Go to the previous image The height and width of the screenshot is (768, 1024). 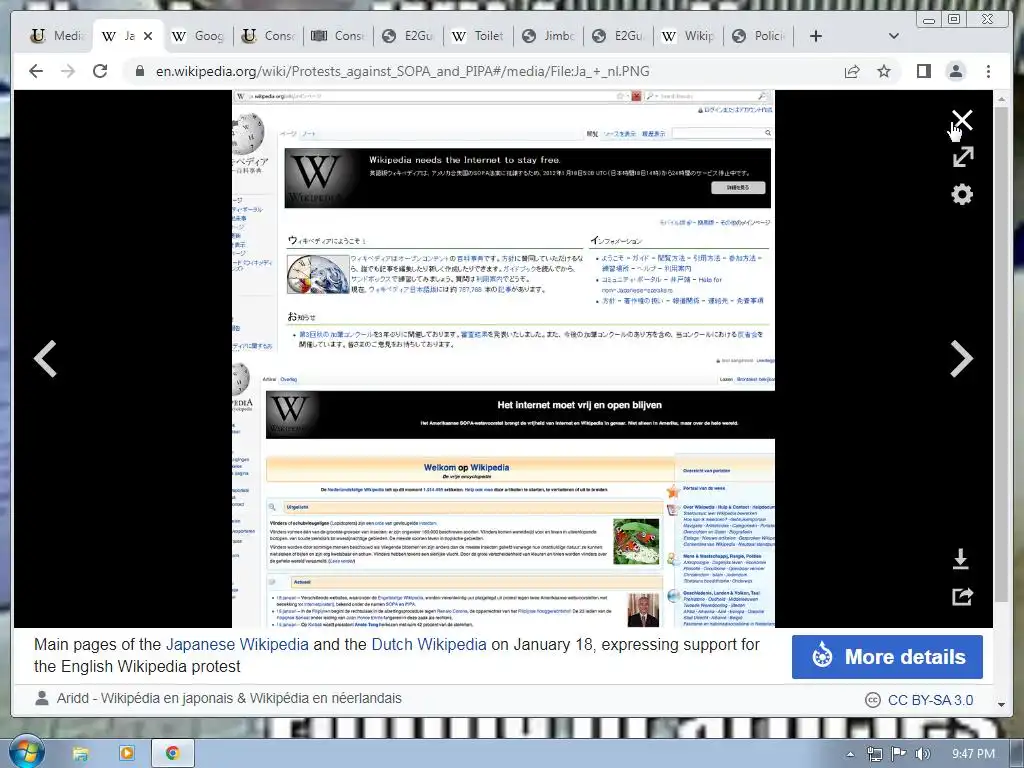(45, 359)
